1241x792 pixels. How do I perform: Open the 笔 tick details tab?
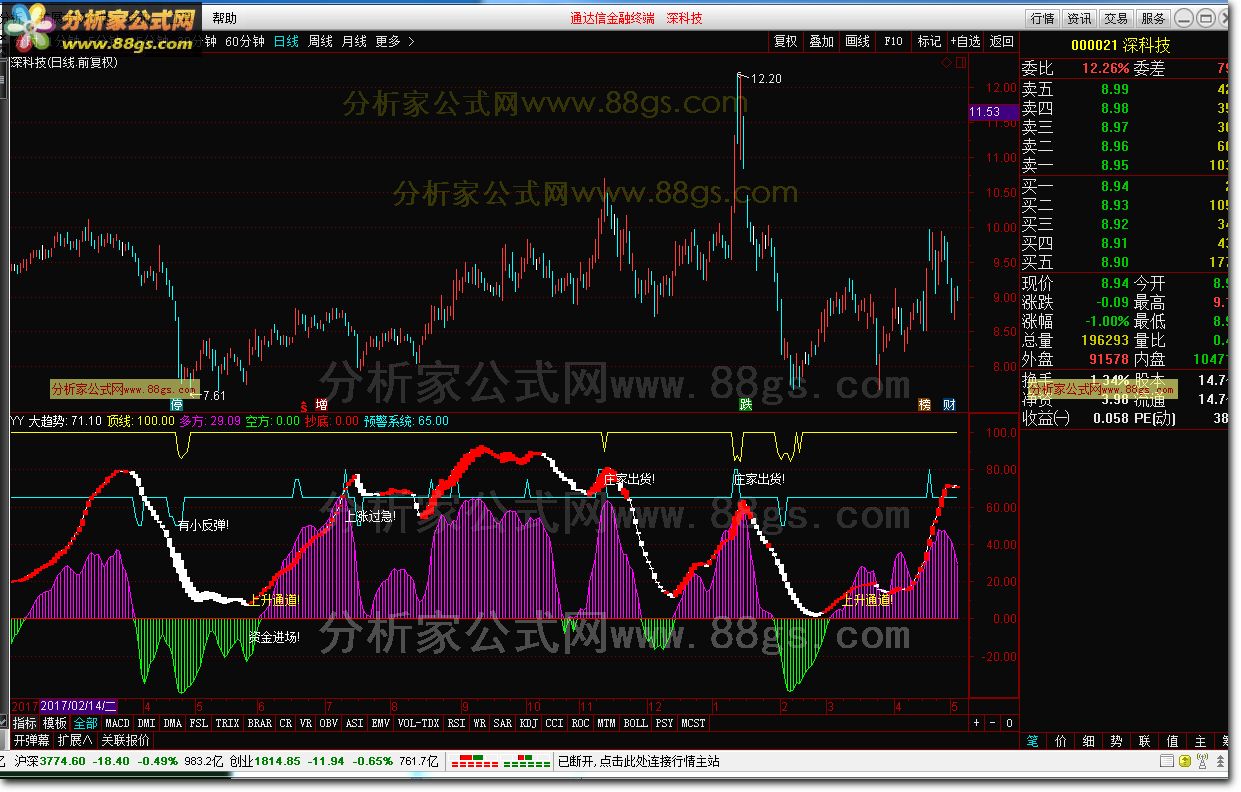click(1033, 742)
